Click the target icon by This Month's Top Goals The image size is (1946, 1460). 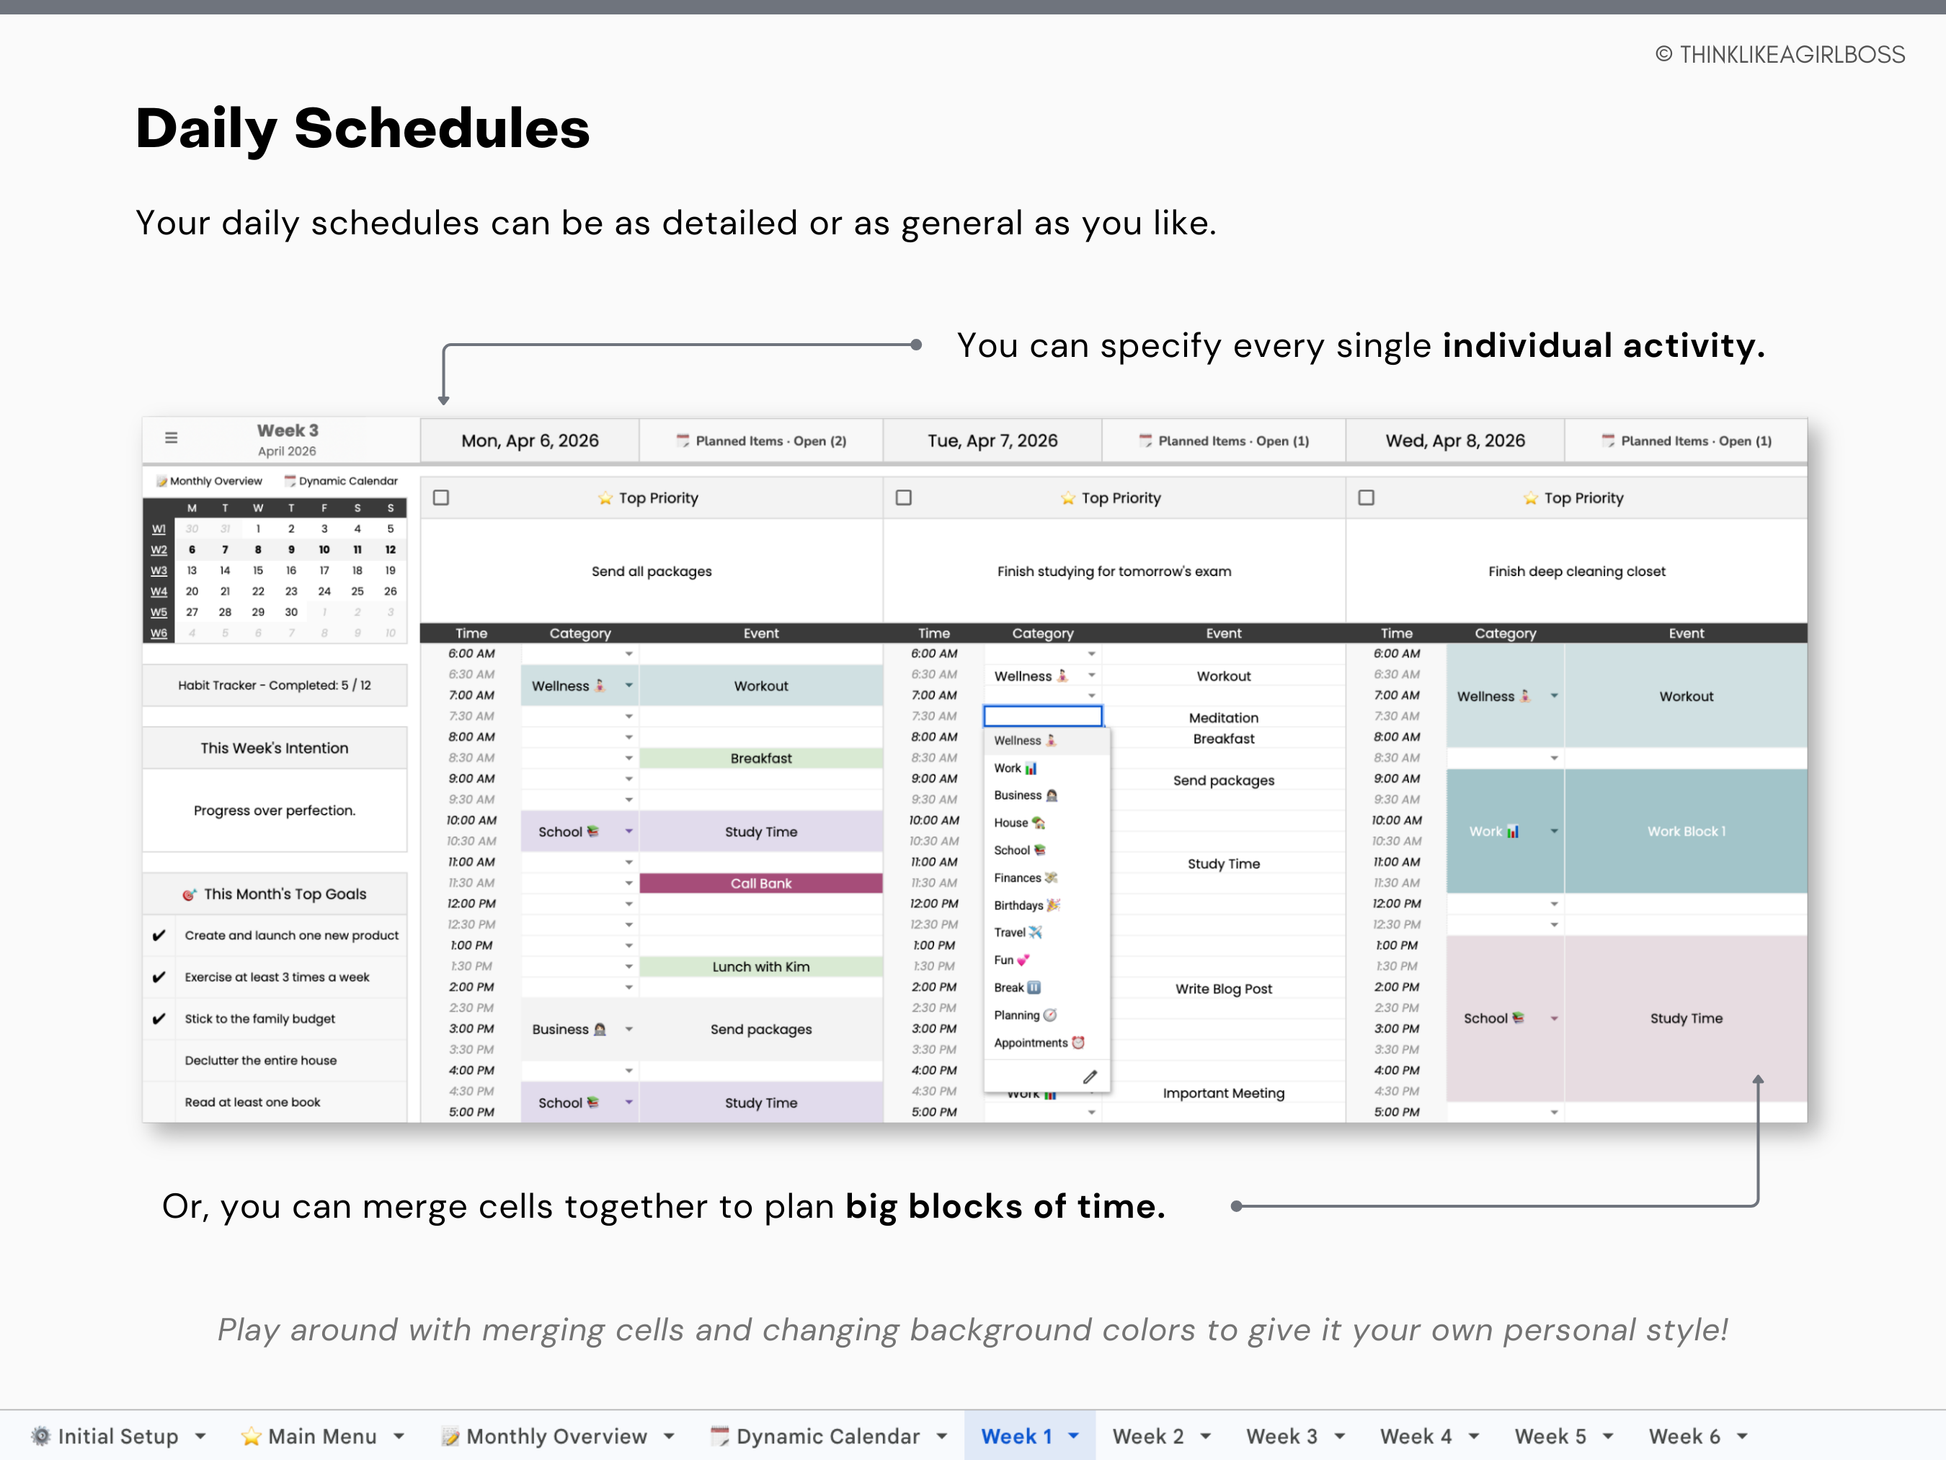tap(189, 894)
